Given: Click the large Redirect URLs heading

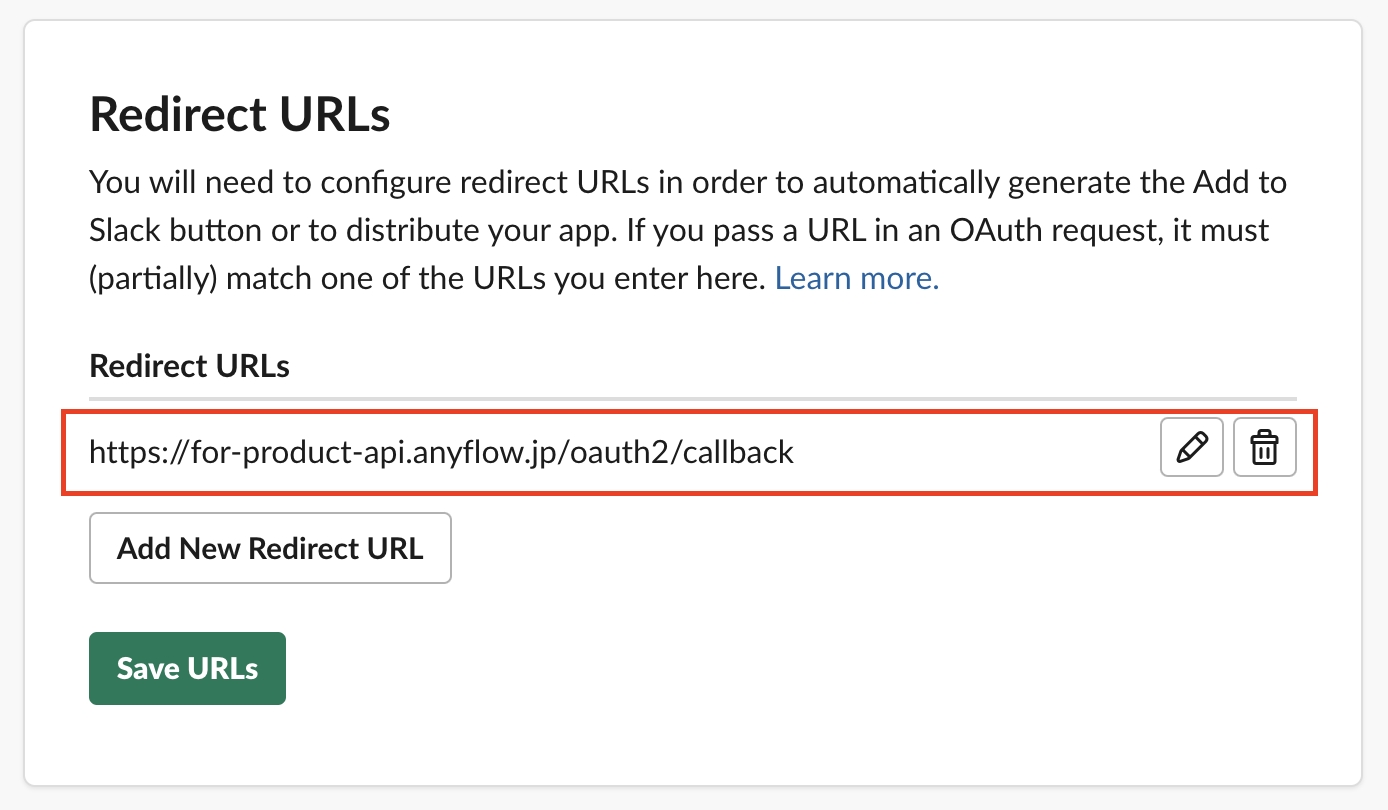Looking at the screenshot, I should point(240,115).
